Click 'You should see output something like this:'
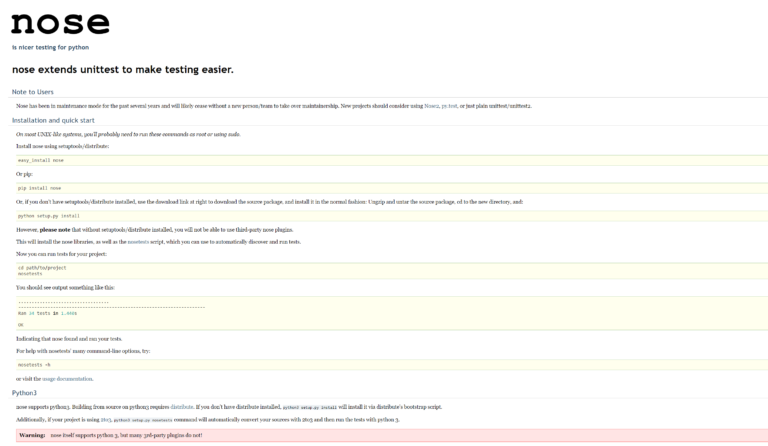 (65, 288)
